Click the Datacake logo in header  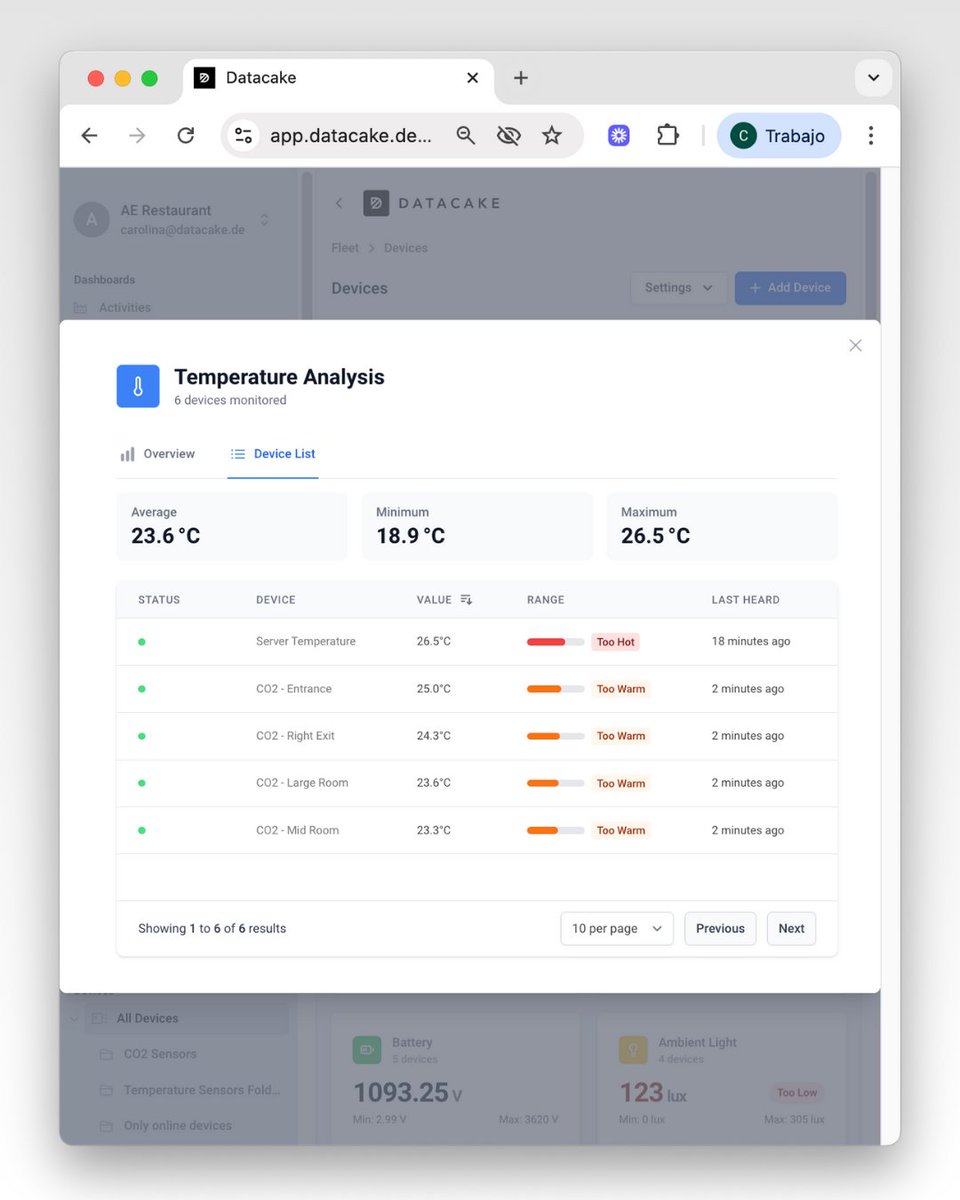[431, 203]
